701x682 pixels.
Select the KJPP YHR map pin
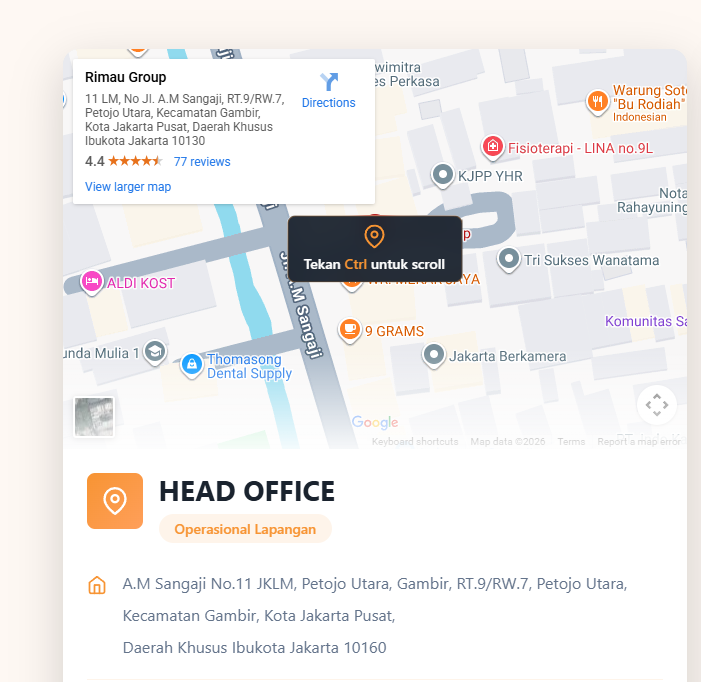click(x=443, y=176)
